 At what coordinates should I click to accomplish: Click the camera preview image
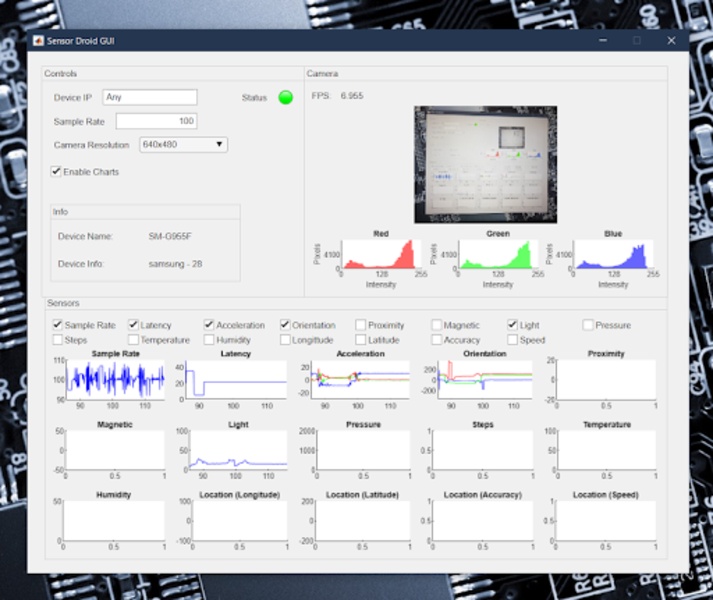[485, 165]
